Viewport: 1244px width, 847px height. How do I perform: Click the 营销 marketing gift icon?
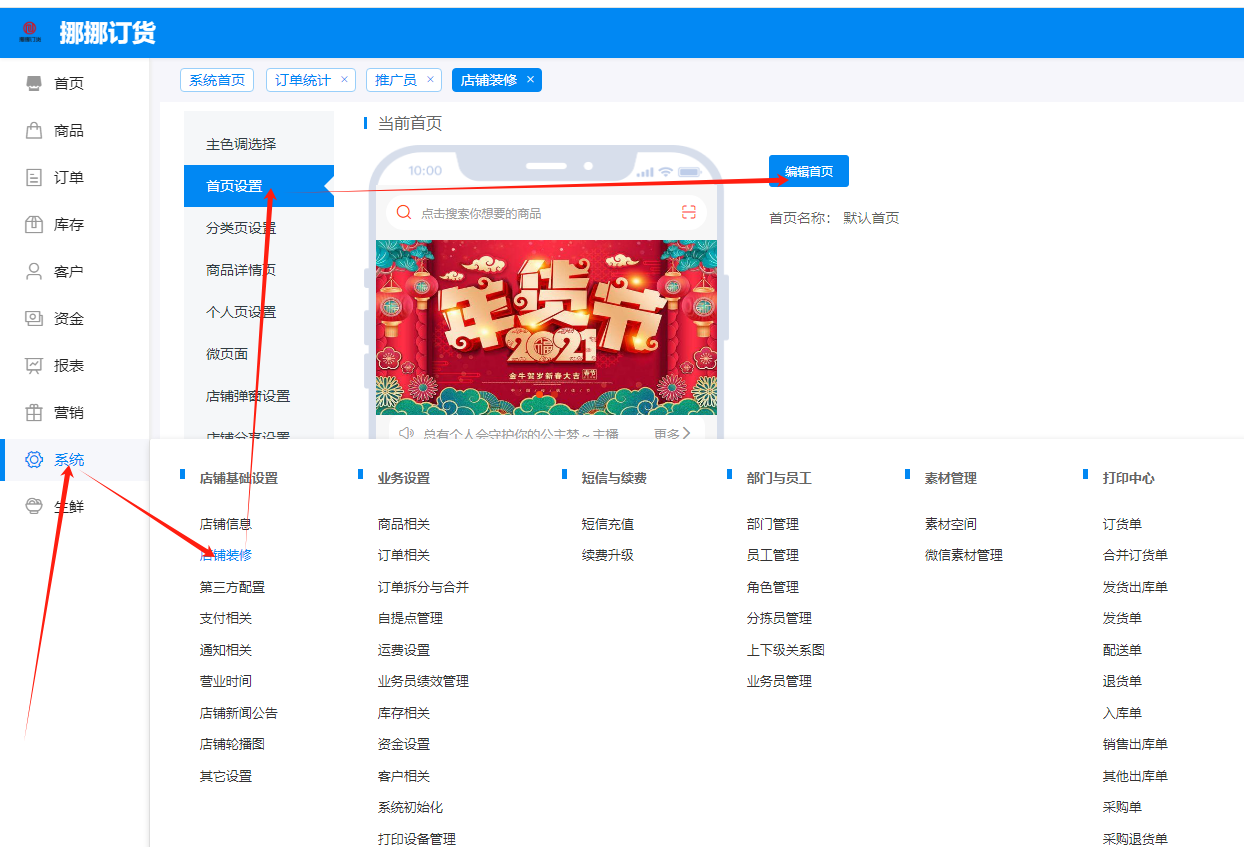tap(34, 412)
